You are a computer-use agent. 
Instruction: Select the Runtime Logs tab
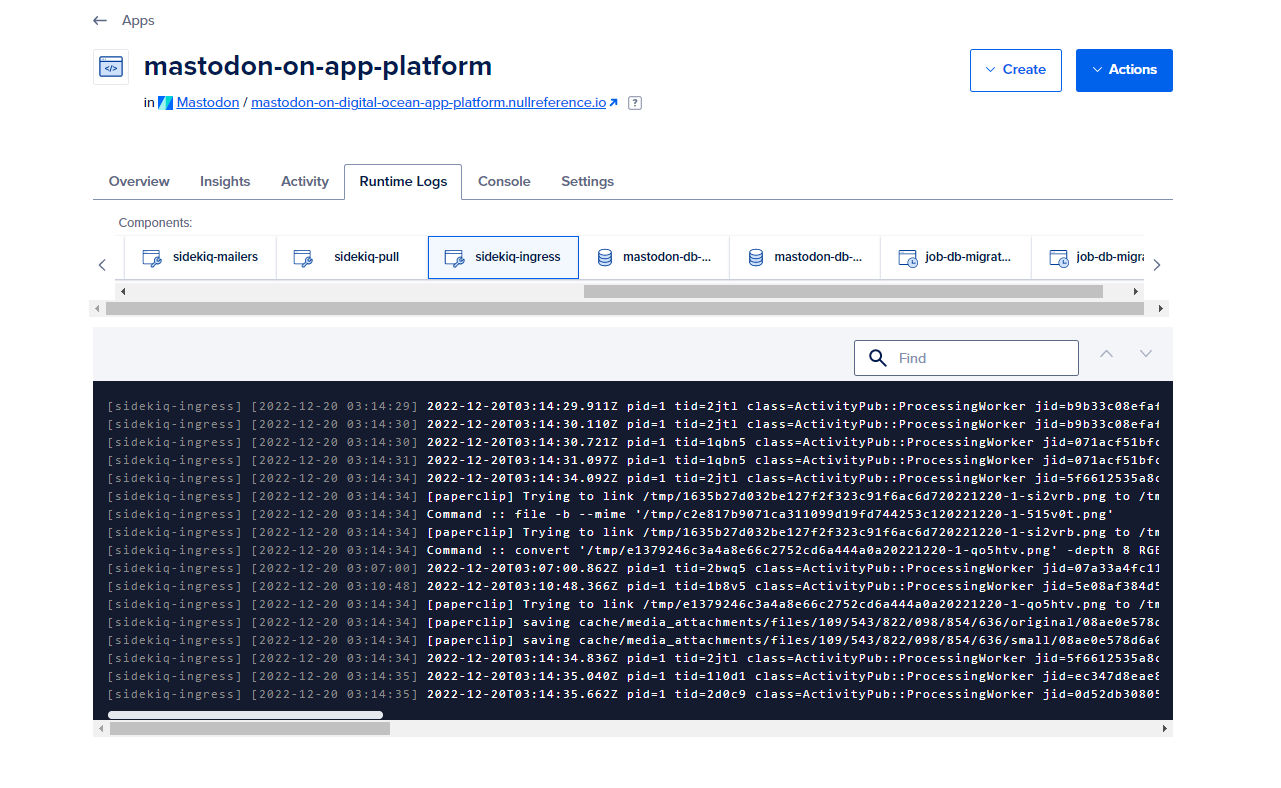(403, 182)
